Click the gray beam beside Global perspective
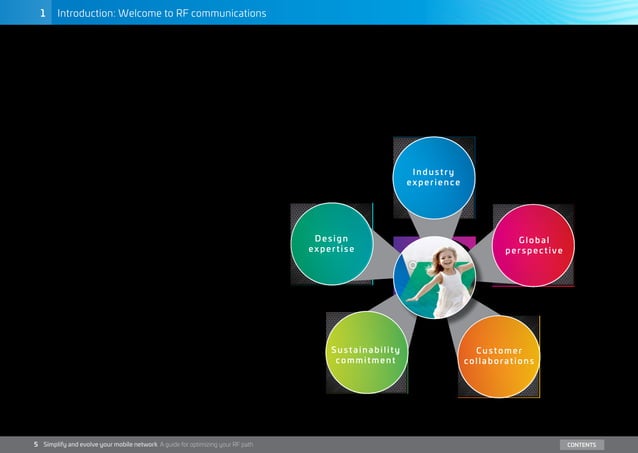 pyautogui.click(x=484, y=260)
